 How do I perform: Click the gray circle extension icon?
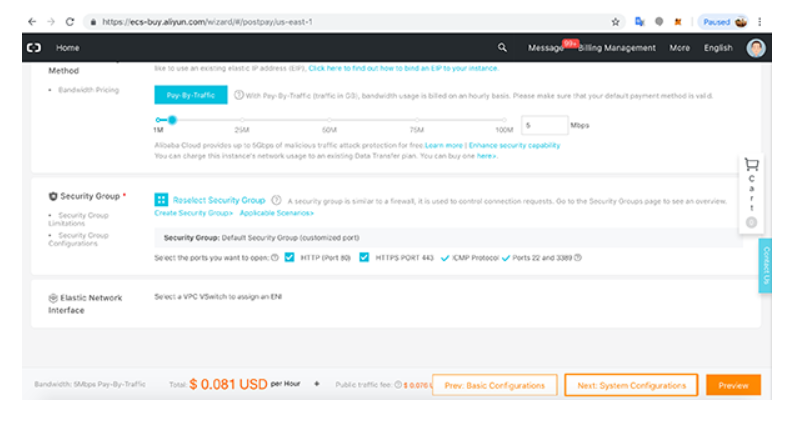(x=659, y=22)
